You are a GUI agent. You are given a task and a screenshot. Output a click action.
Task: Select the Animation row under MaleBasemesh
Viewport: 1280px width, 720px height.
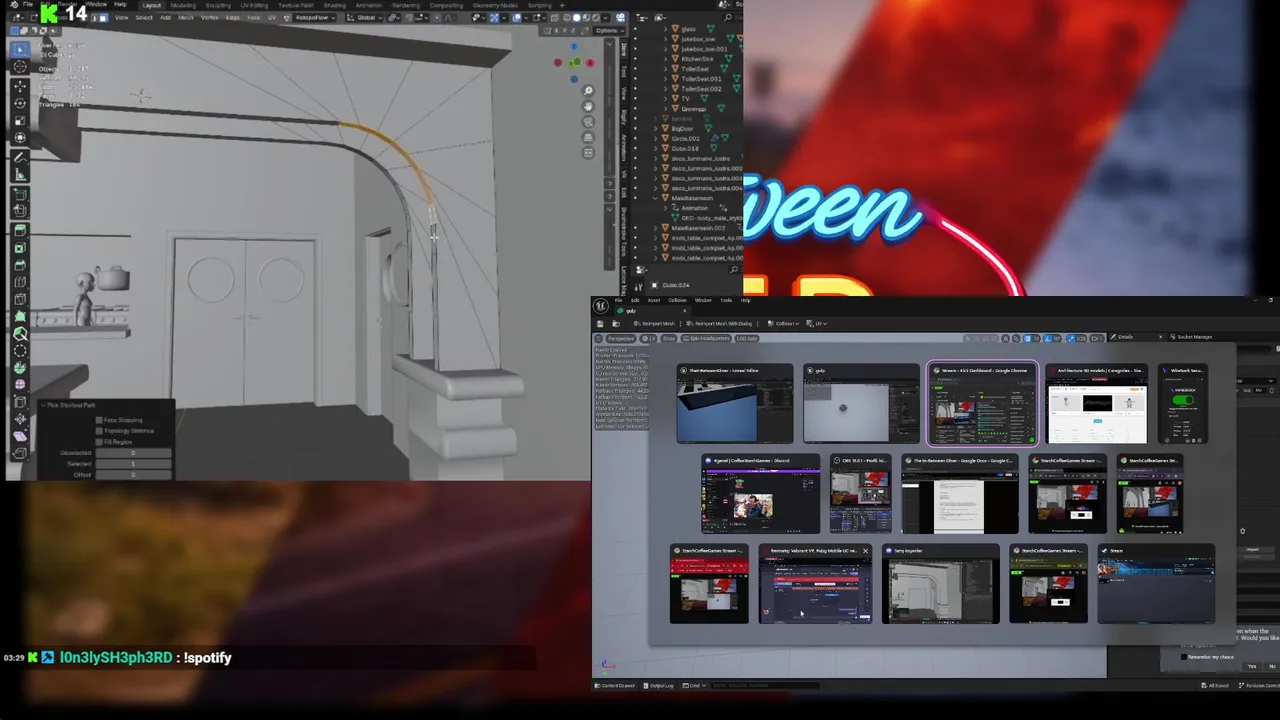coord(695,208)
